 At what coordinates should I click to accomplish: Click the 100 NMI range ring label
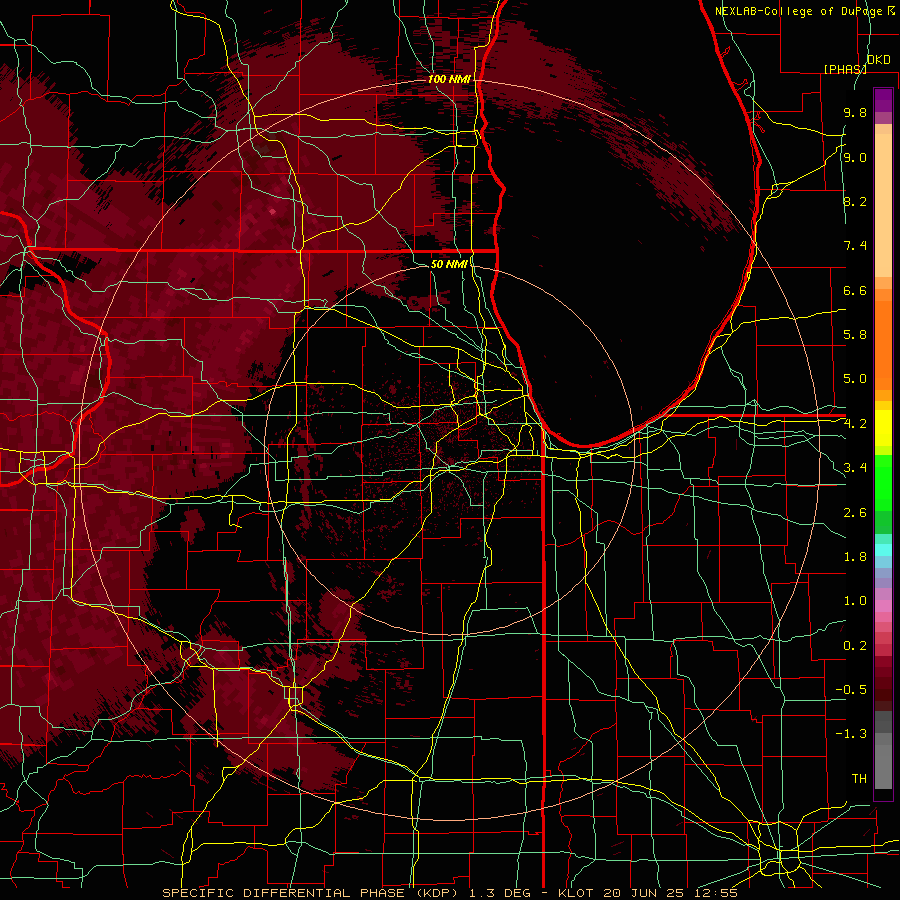(449, 79)
